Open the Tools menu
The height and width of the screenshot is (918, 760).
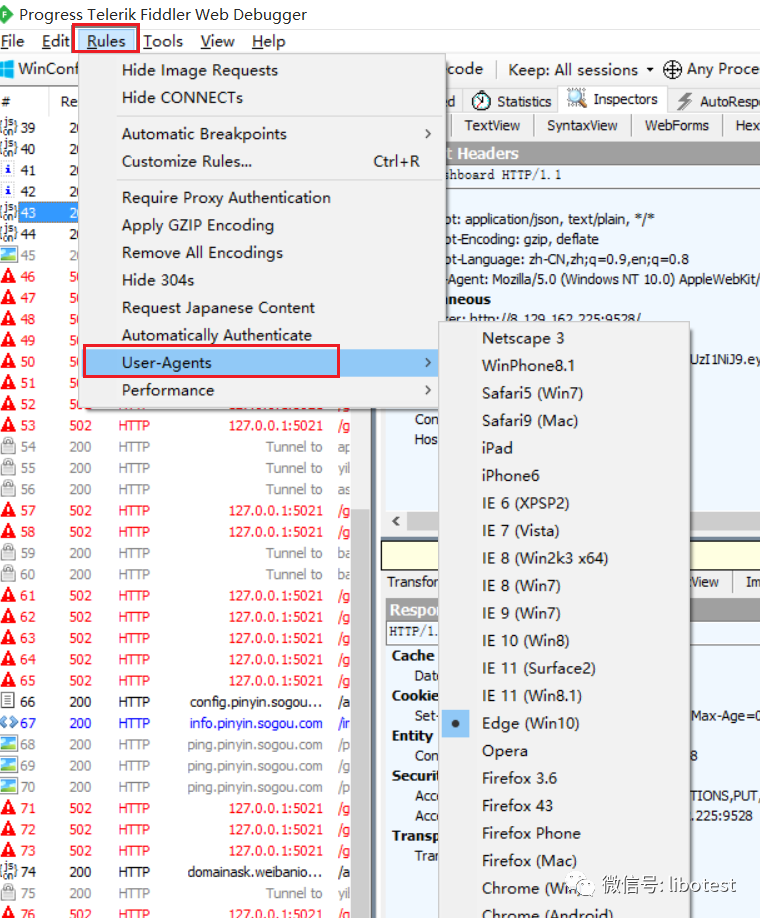coord(163,42)
